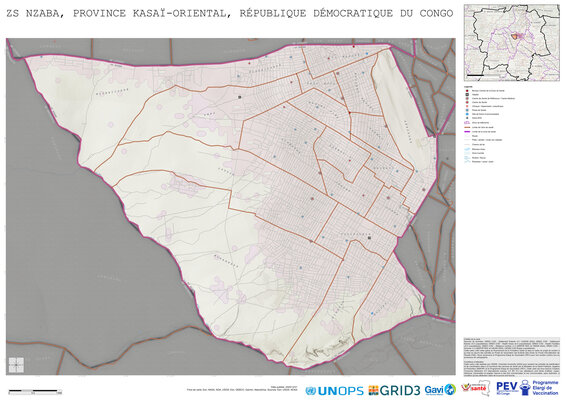Image resolution: width=566 pixels, height=400 pixels.
Task: Click the black hospital marker in the southeastern dense area
Action: click(x=369, y=238)
